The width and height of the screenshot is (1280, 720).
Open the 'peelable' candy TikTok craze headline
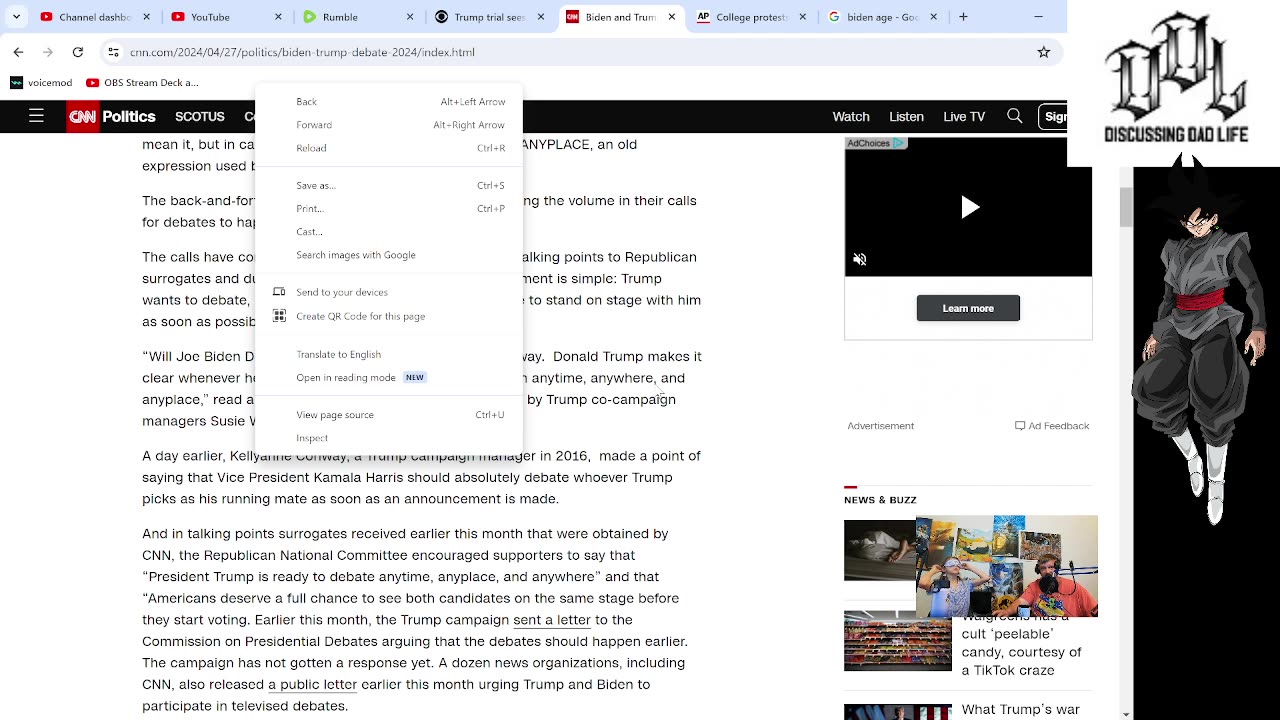tap(1022, 645)
